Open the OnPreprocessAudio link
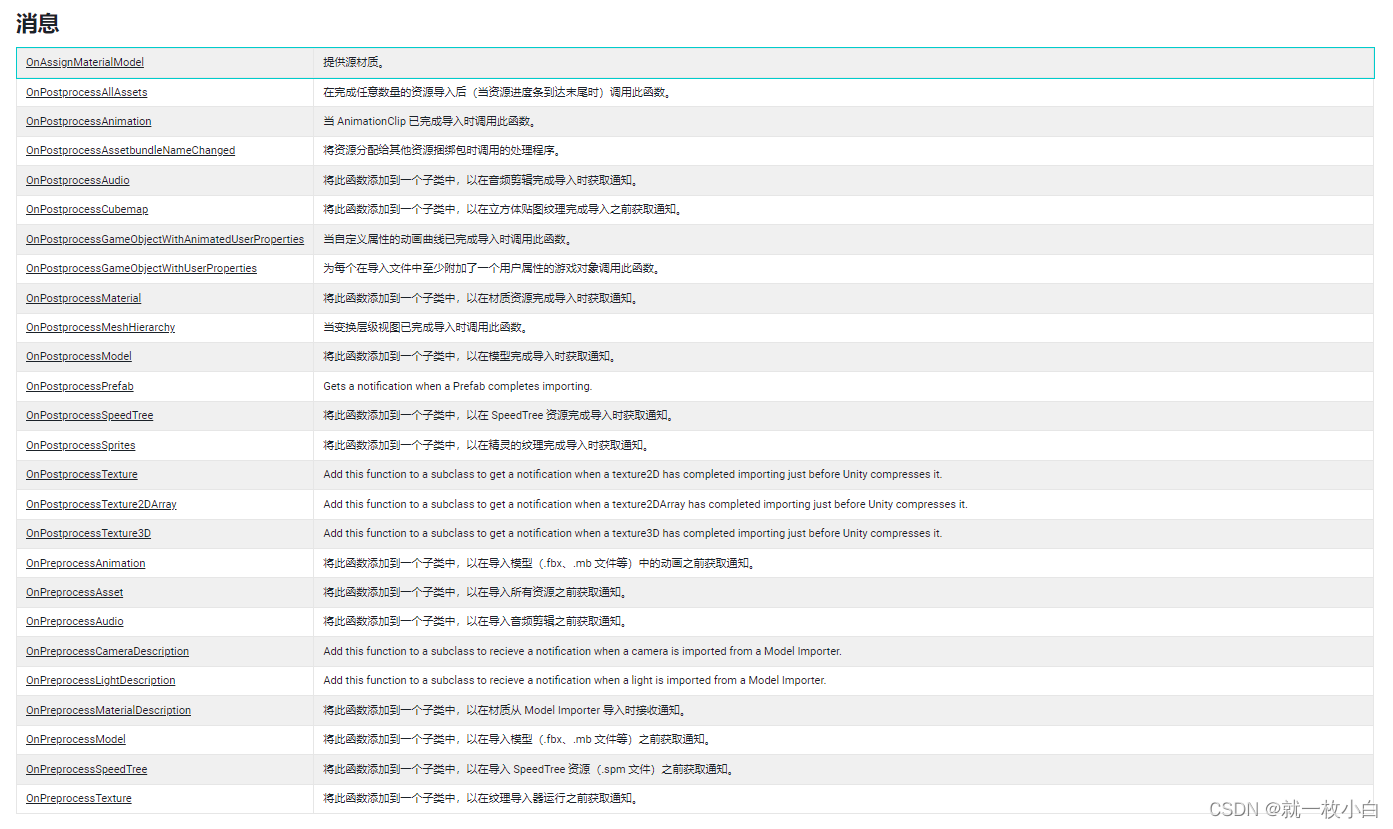 (74, 621)
